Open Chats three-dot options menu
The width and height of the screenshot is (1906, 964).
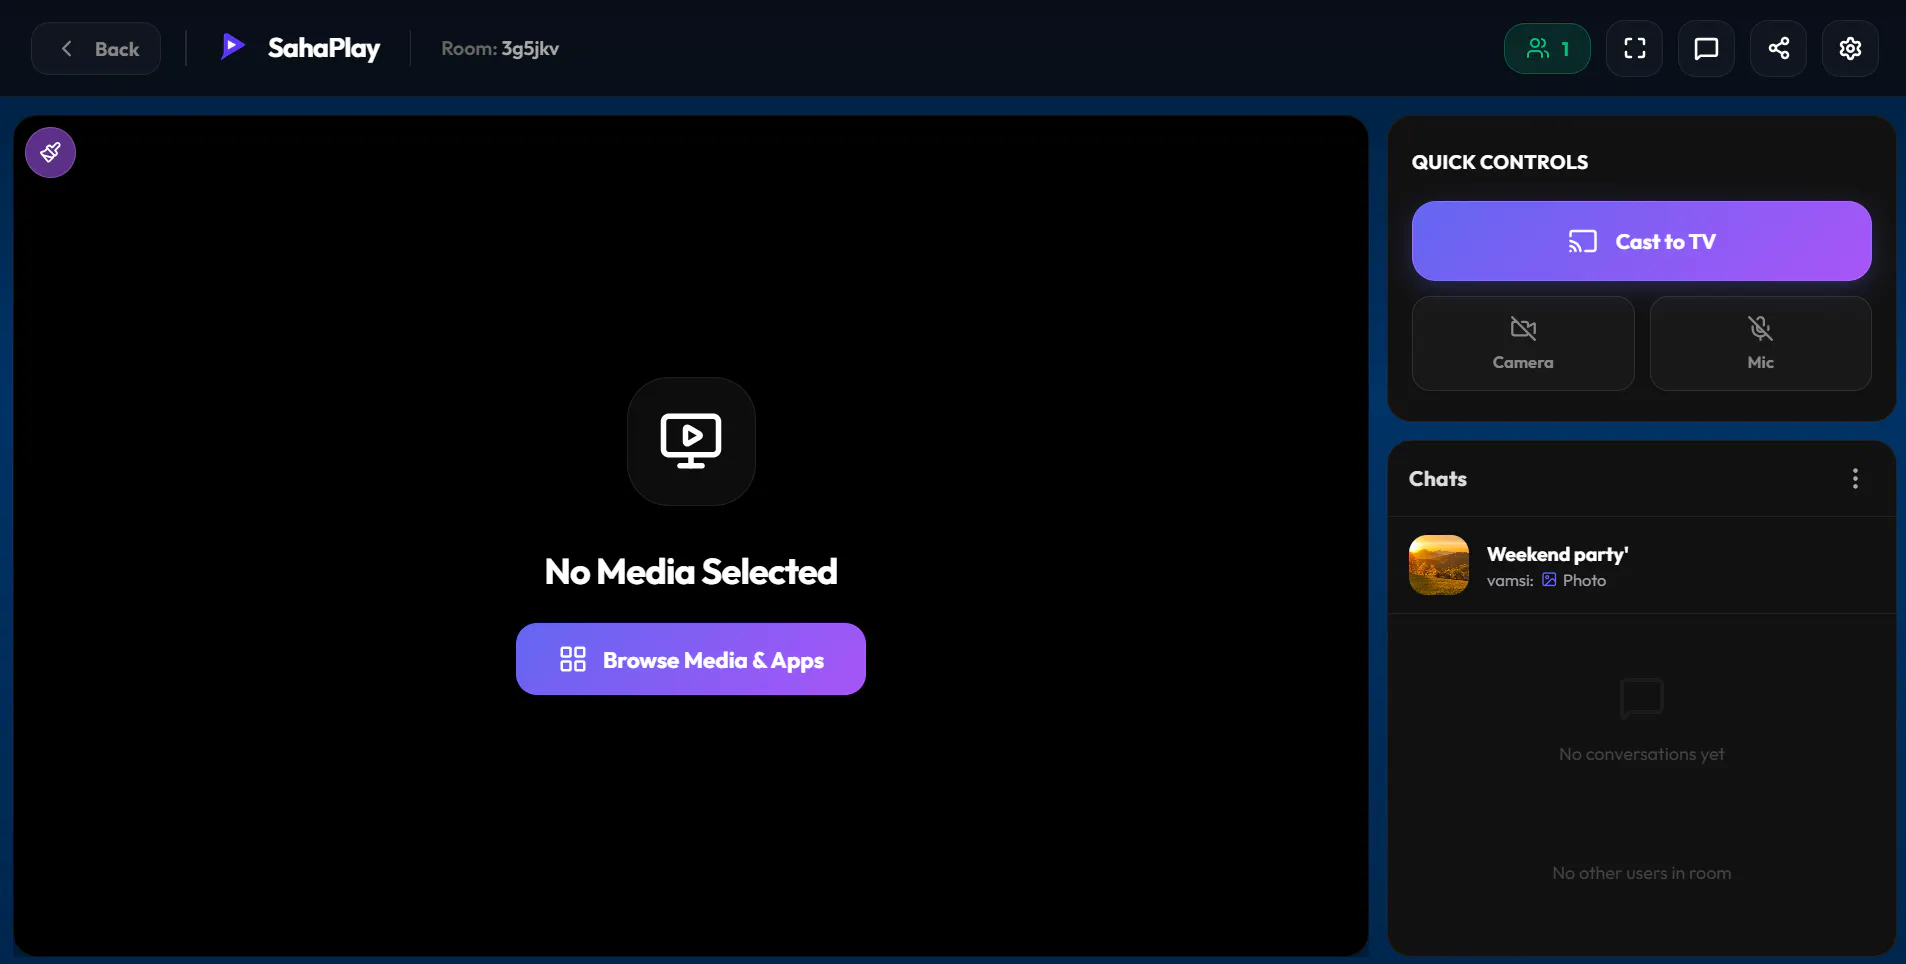point(1855,478)
